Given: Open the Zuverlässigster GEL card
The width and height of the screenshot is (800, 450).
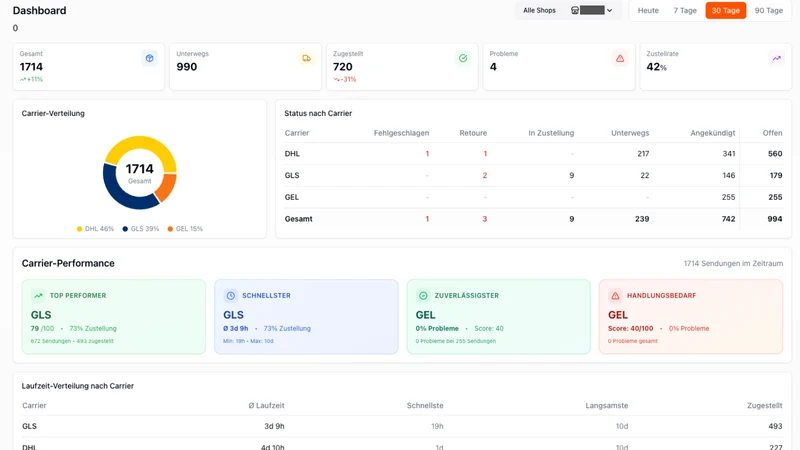Looking at the screenshot, I should click(498, 316).
